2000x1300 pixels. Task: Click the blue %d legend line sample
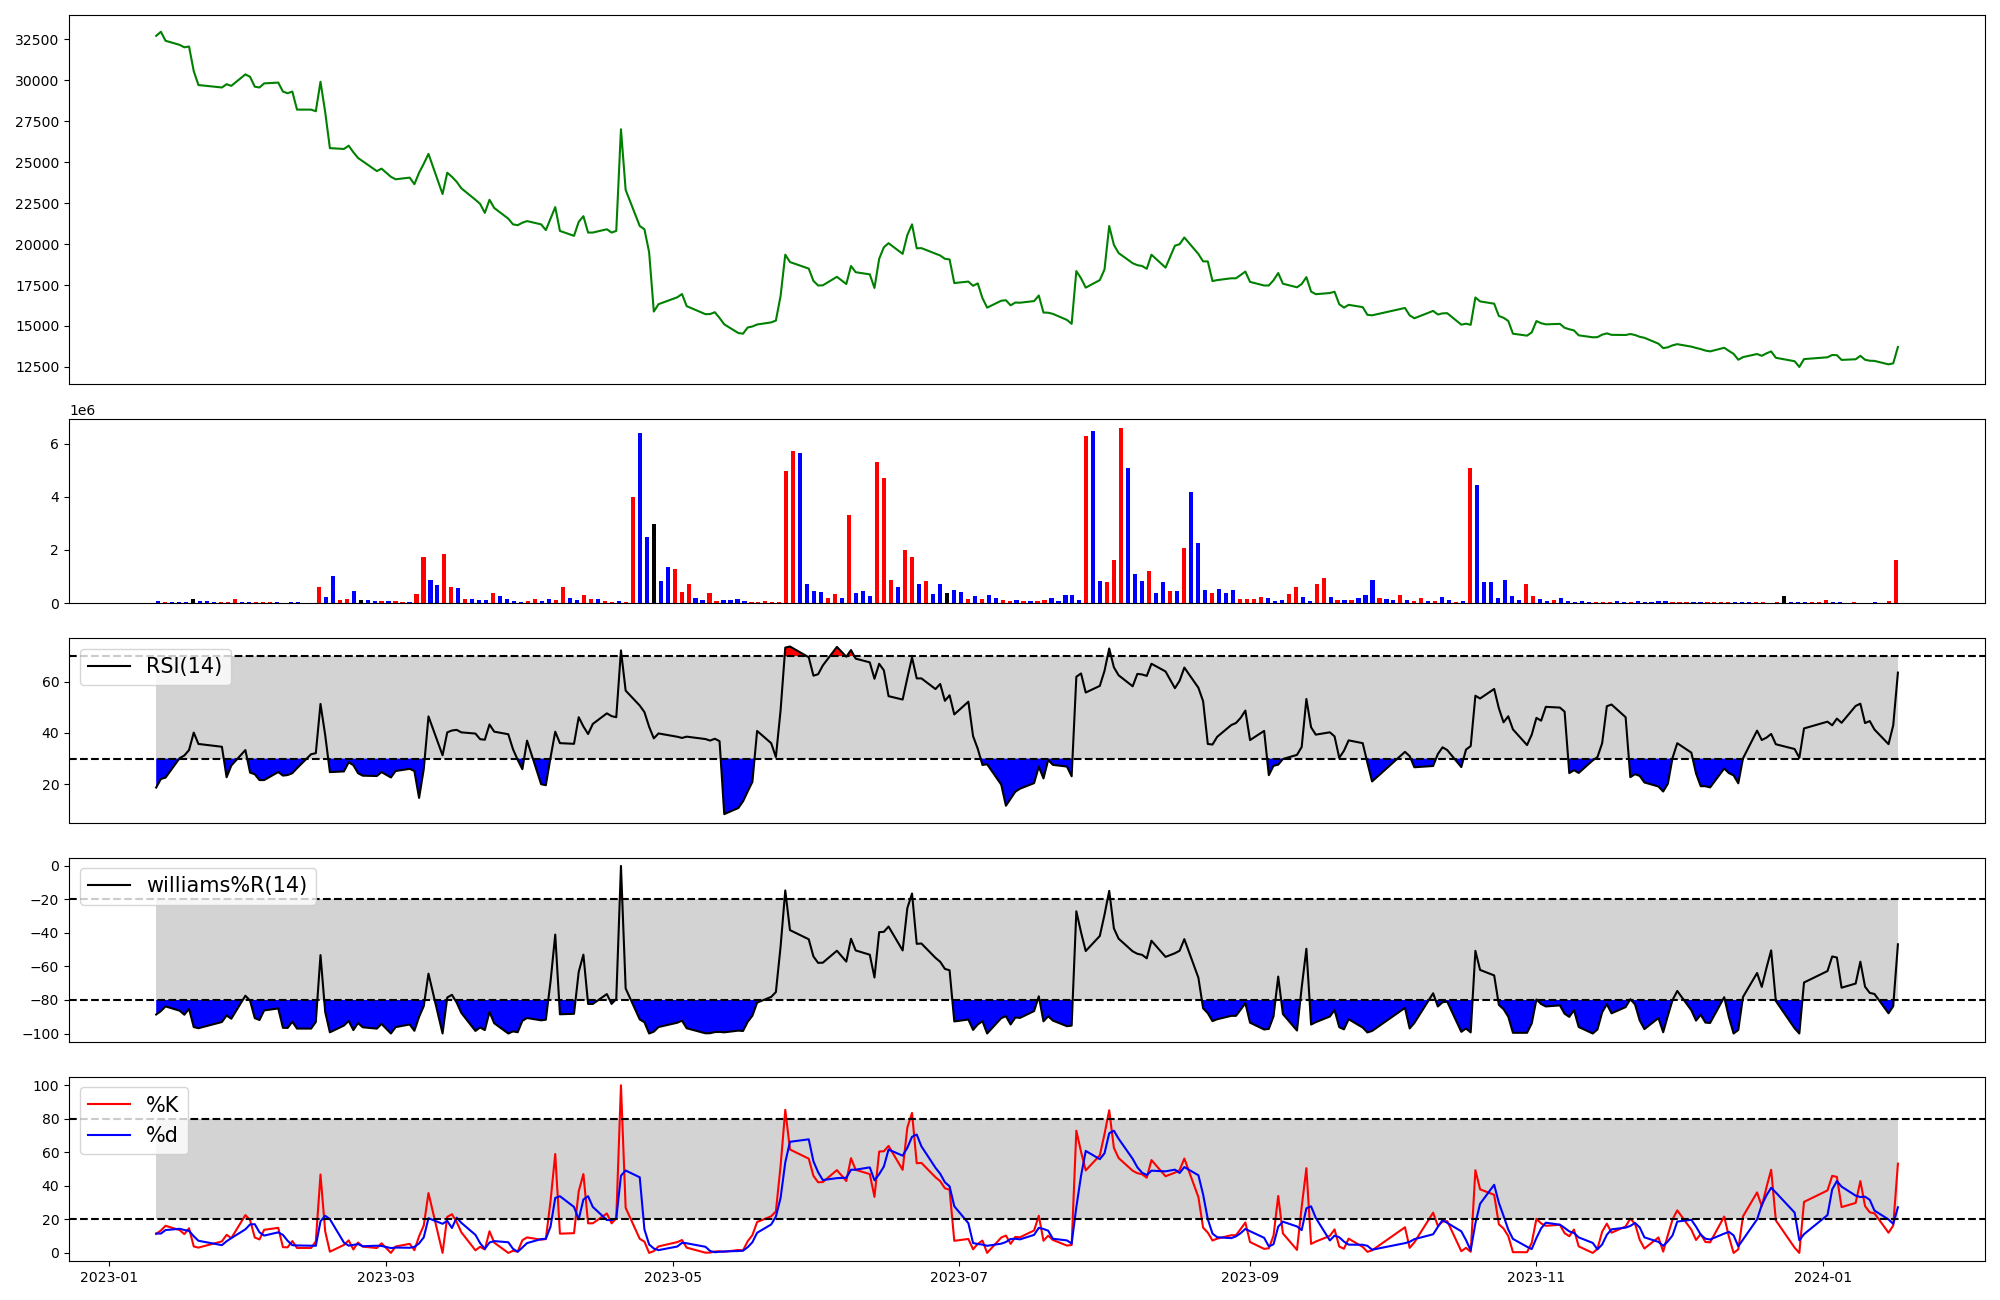[x=109, y=1134]
